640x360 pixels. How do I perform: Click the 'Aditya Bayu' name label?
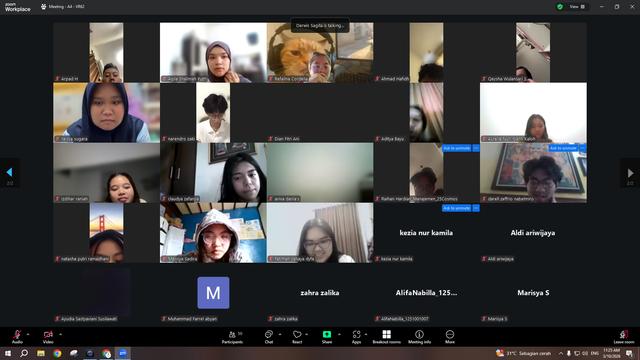tap(392, 139)
